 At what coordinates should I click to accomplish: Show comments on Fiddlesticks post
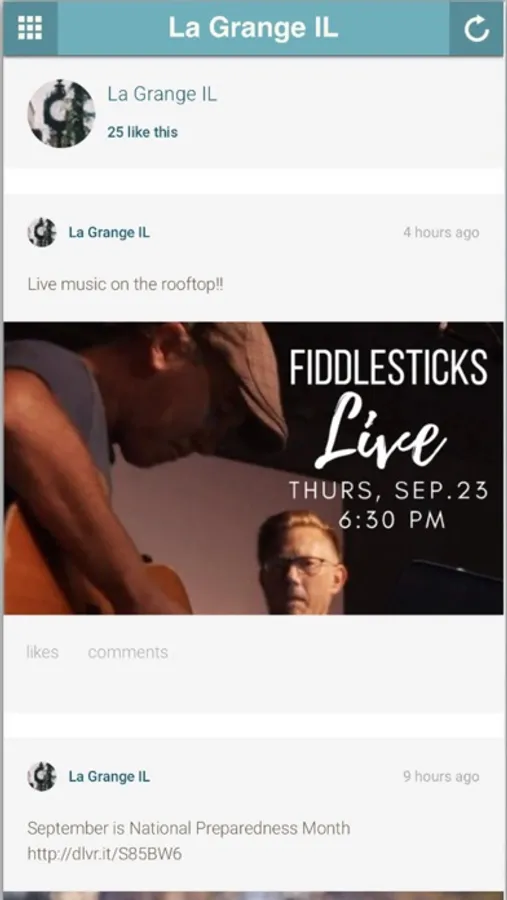pos(128,652)
